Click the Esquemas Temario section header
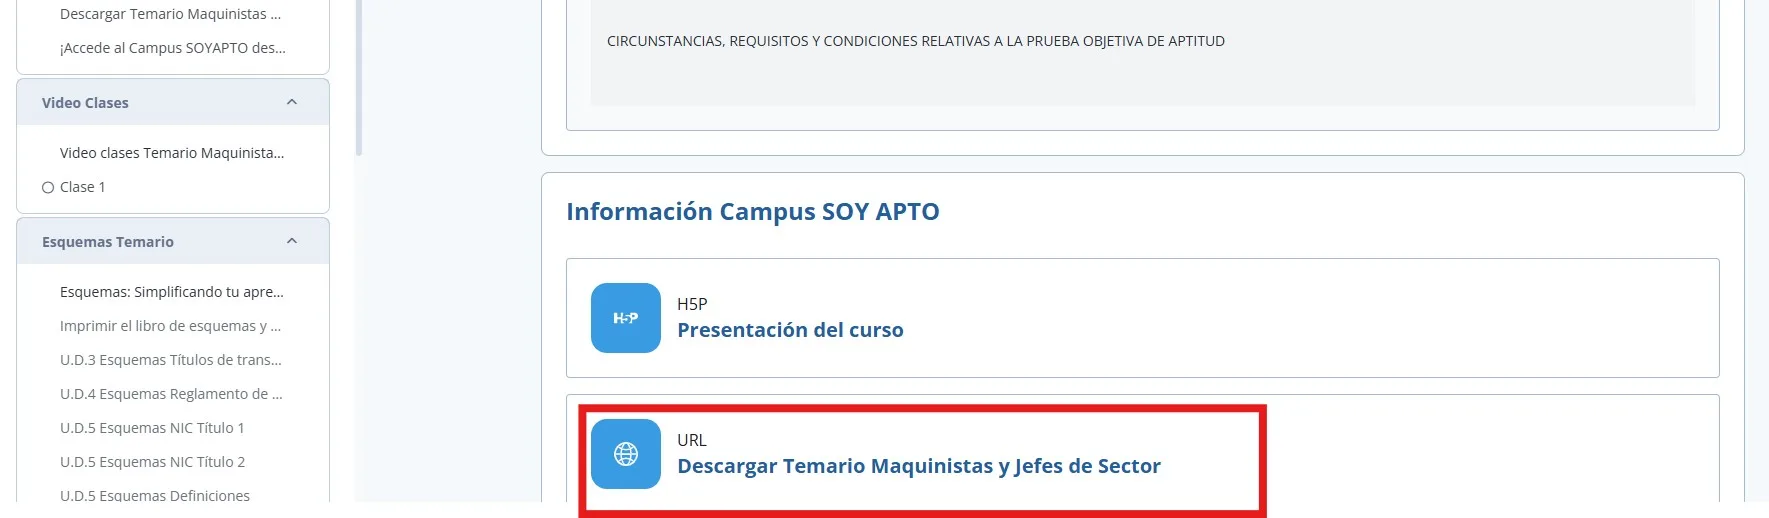This screenshot has width=1769, height=518. coord(173,241)
